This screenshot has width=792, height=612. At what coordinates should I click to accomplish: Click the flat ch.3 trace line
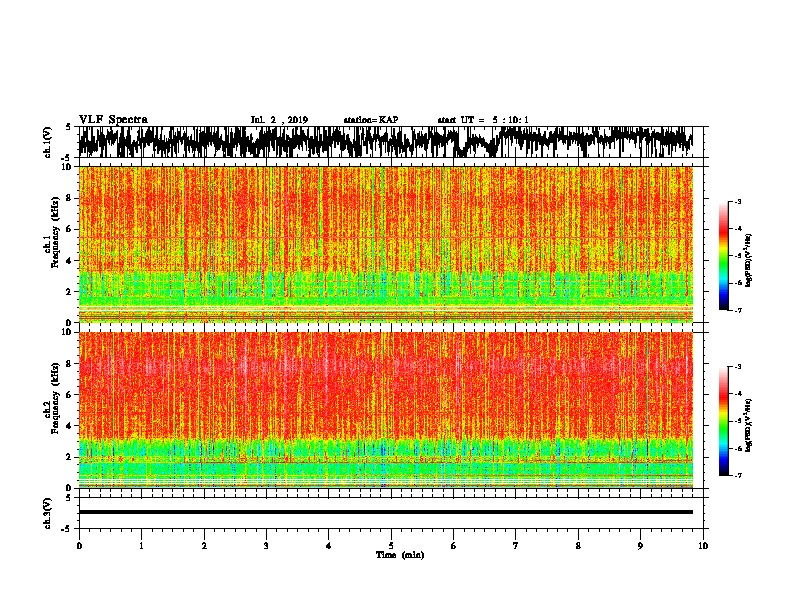pyautogui.click(x=386, y=512)
